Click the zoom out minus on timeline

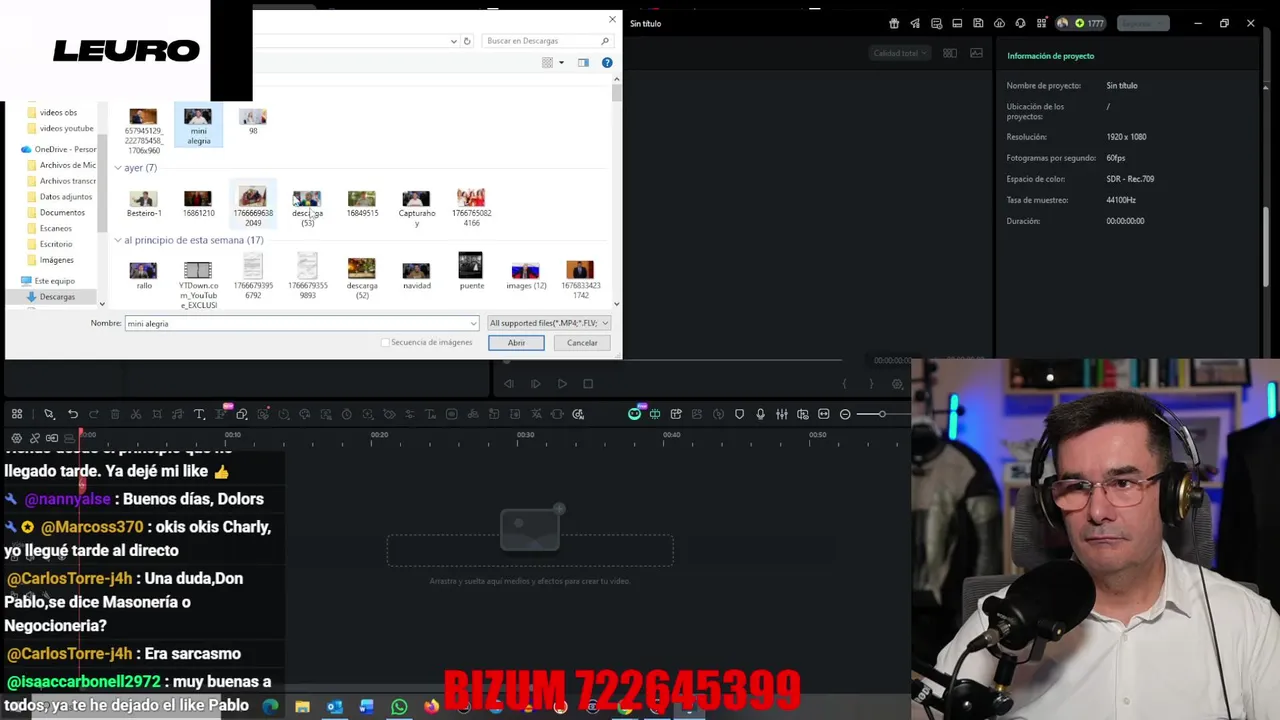point(845,414)
